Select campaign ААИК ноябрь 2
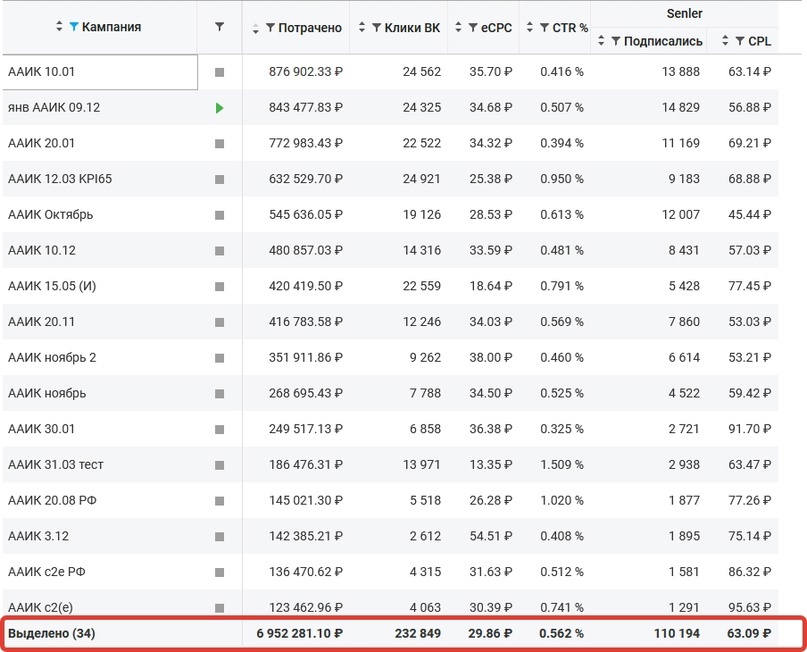807x652 pixels. coord(52,358)
